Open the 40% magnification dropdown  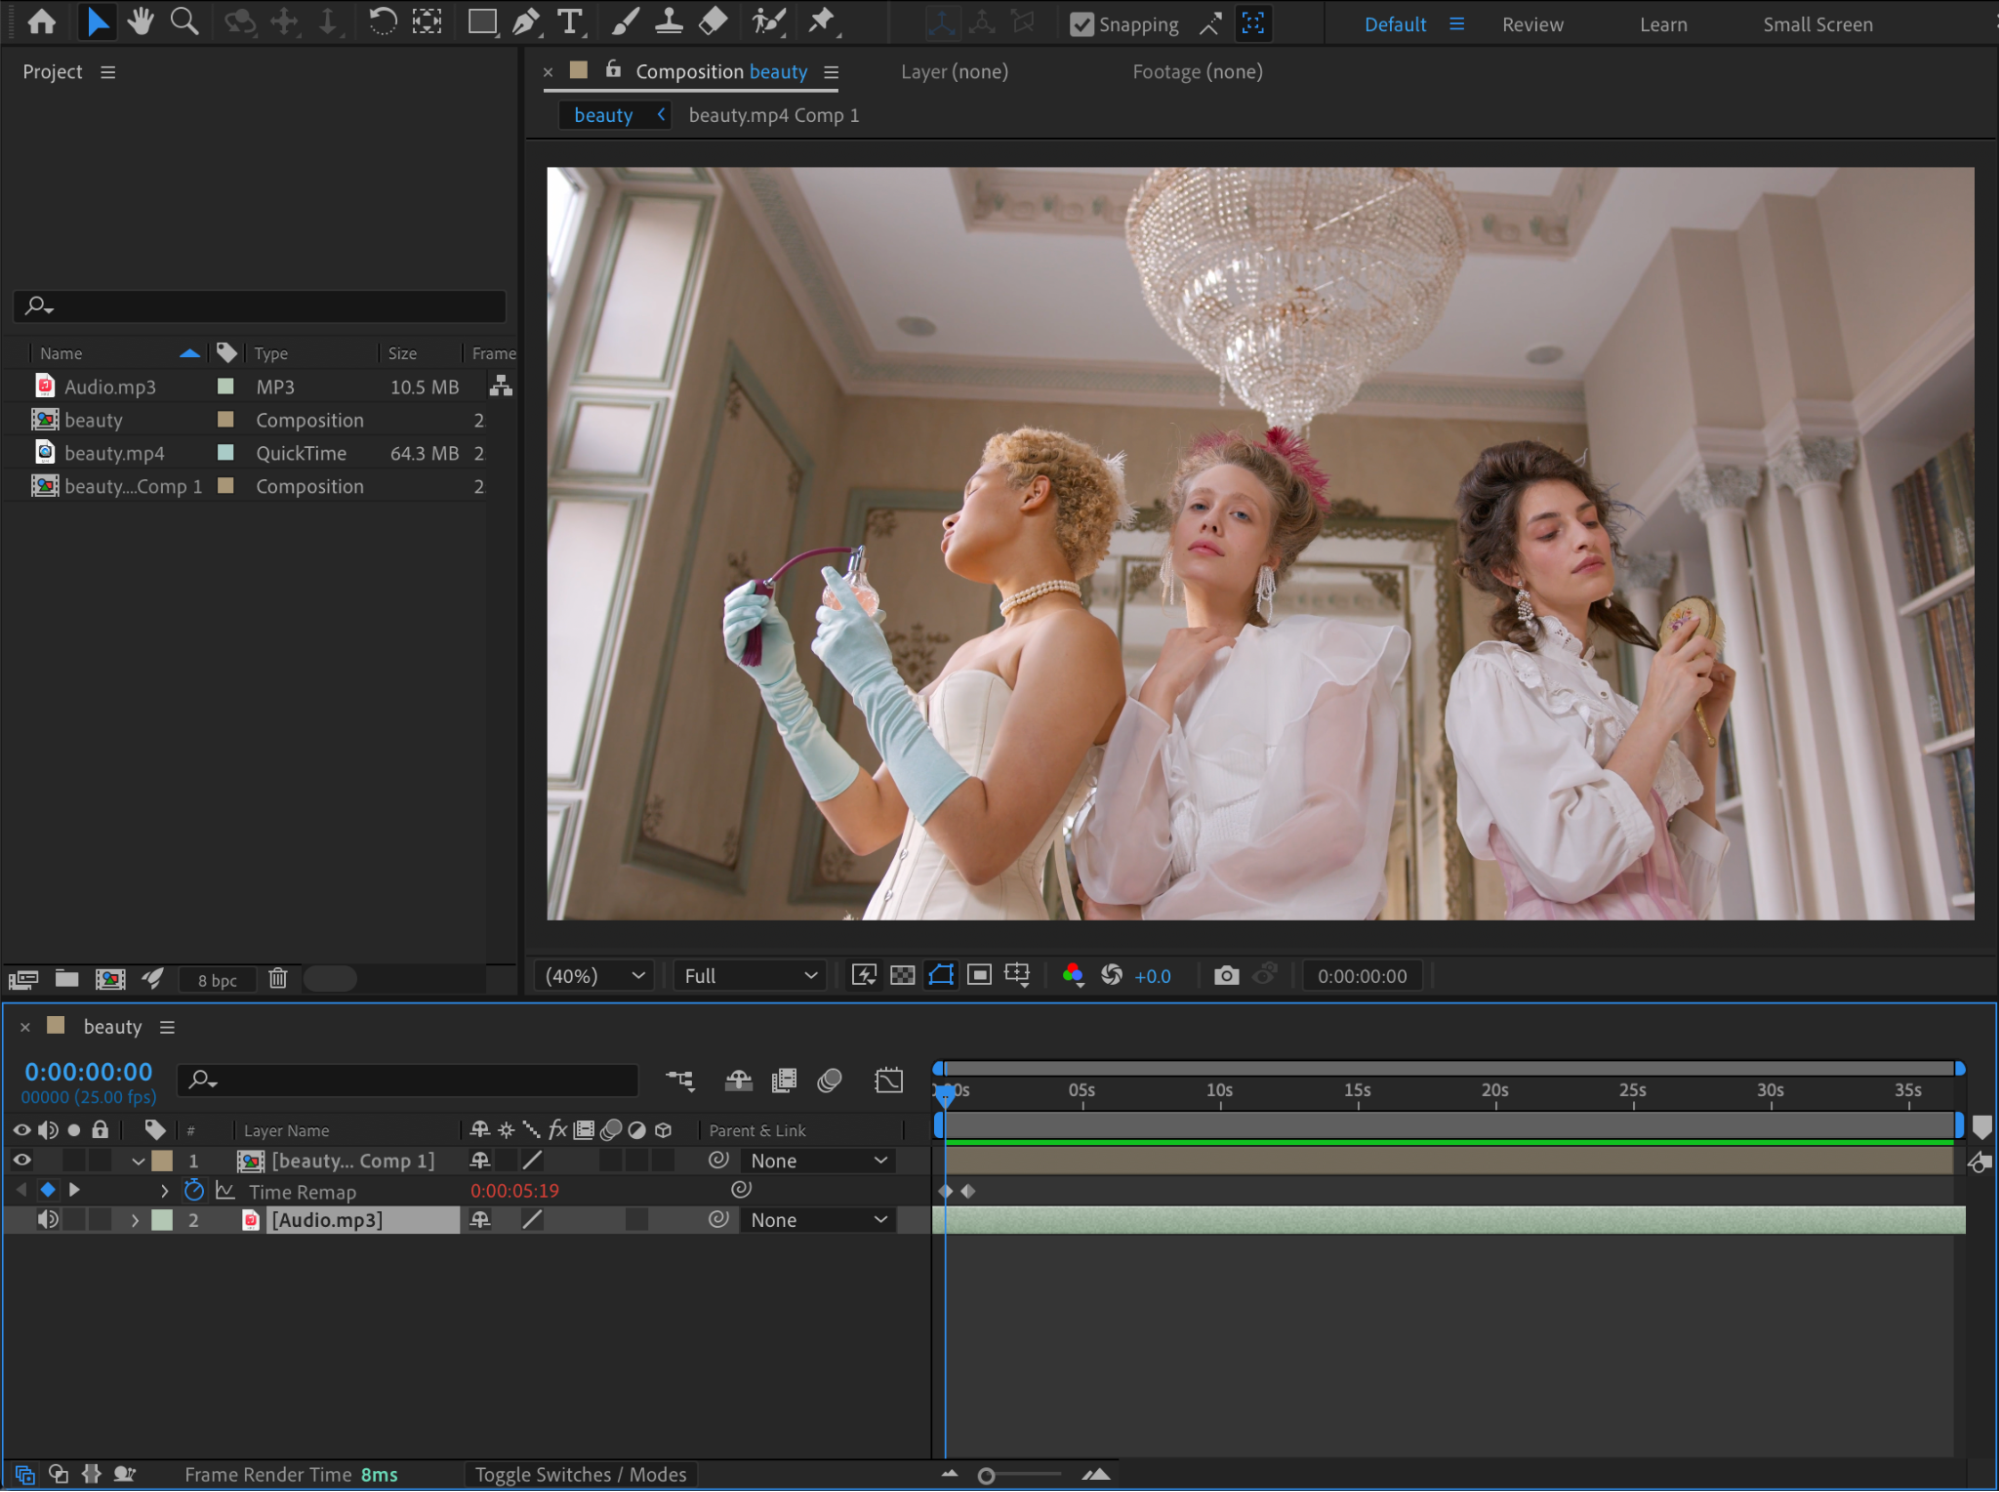coord(595,976)
